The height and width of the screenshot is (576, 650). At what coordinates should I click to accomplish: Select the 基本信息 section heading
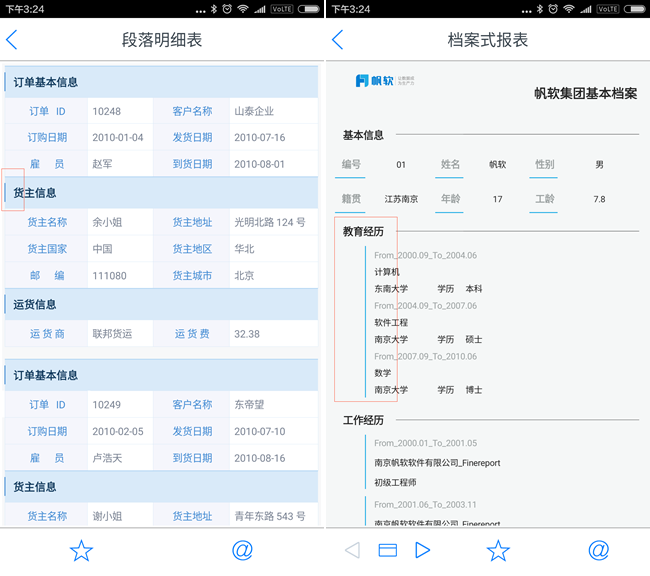pos(363,135)
